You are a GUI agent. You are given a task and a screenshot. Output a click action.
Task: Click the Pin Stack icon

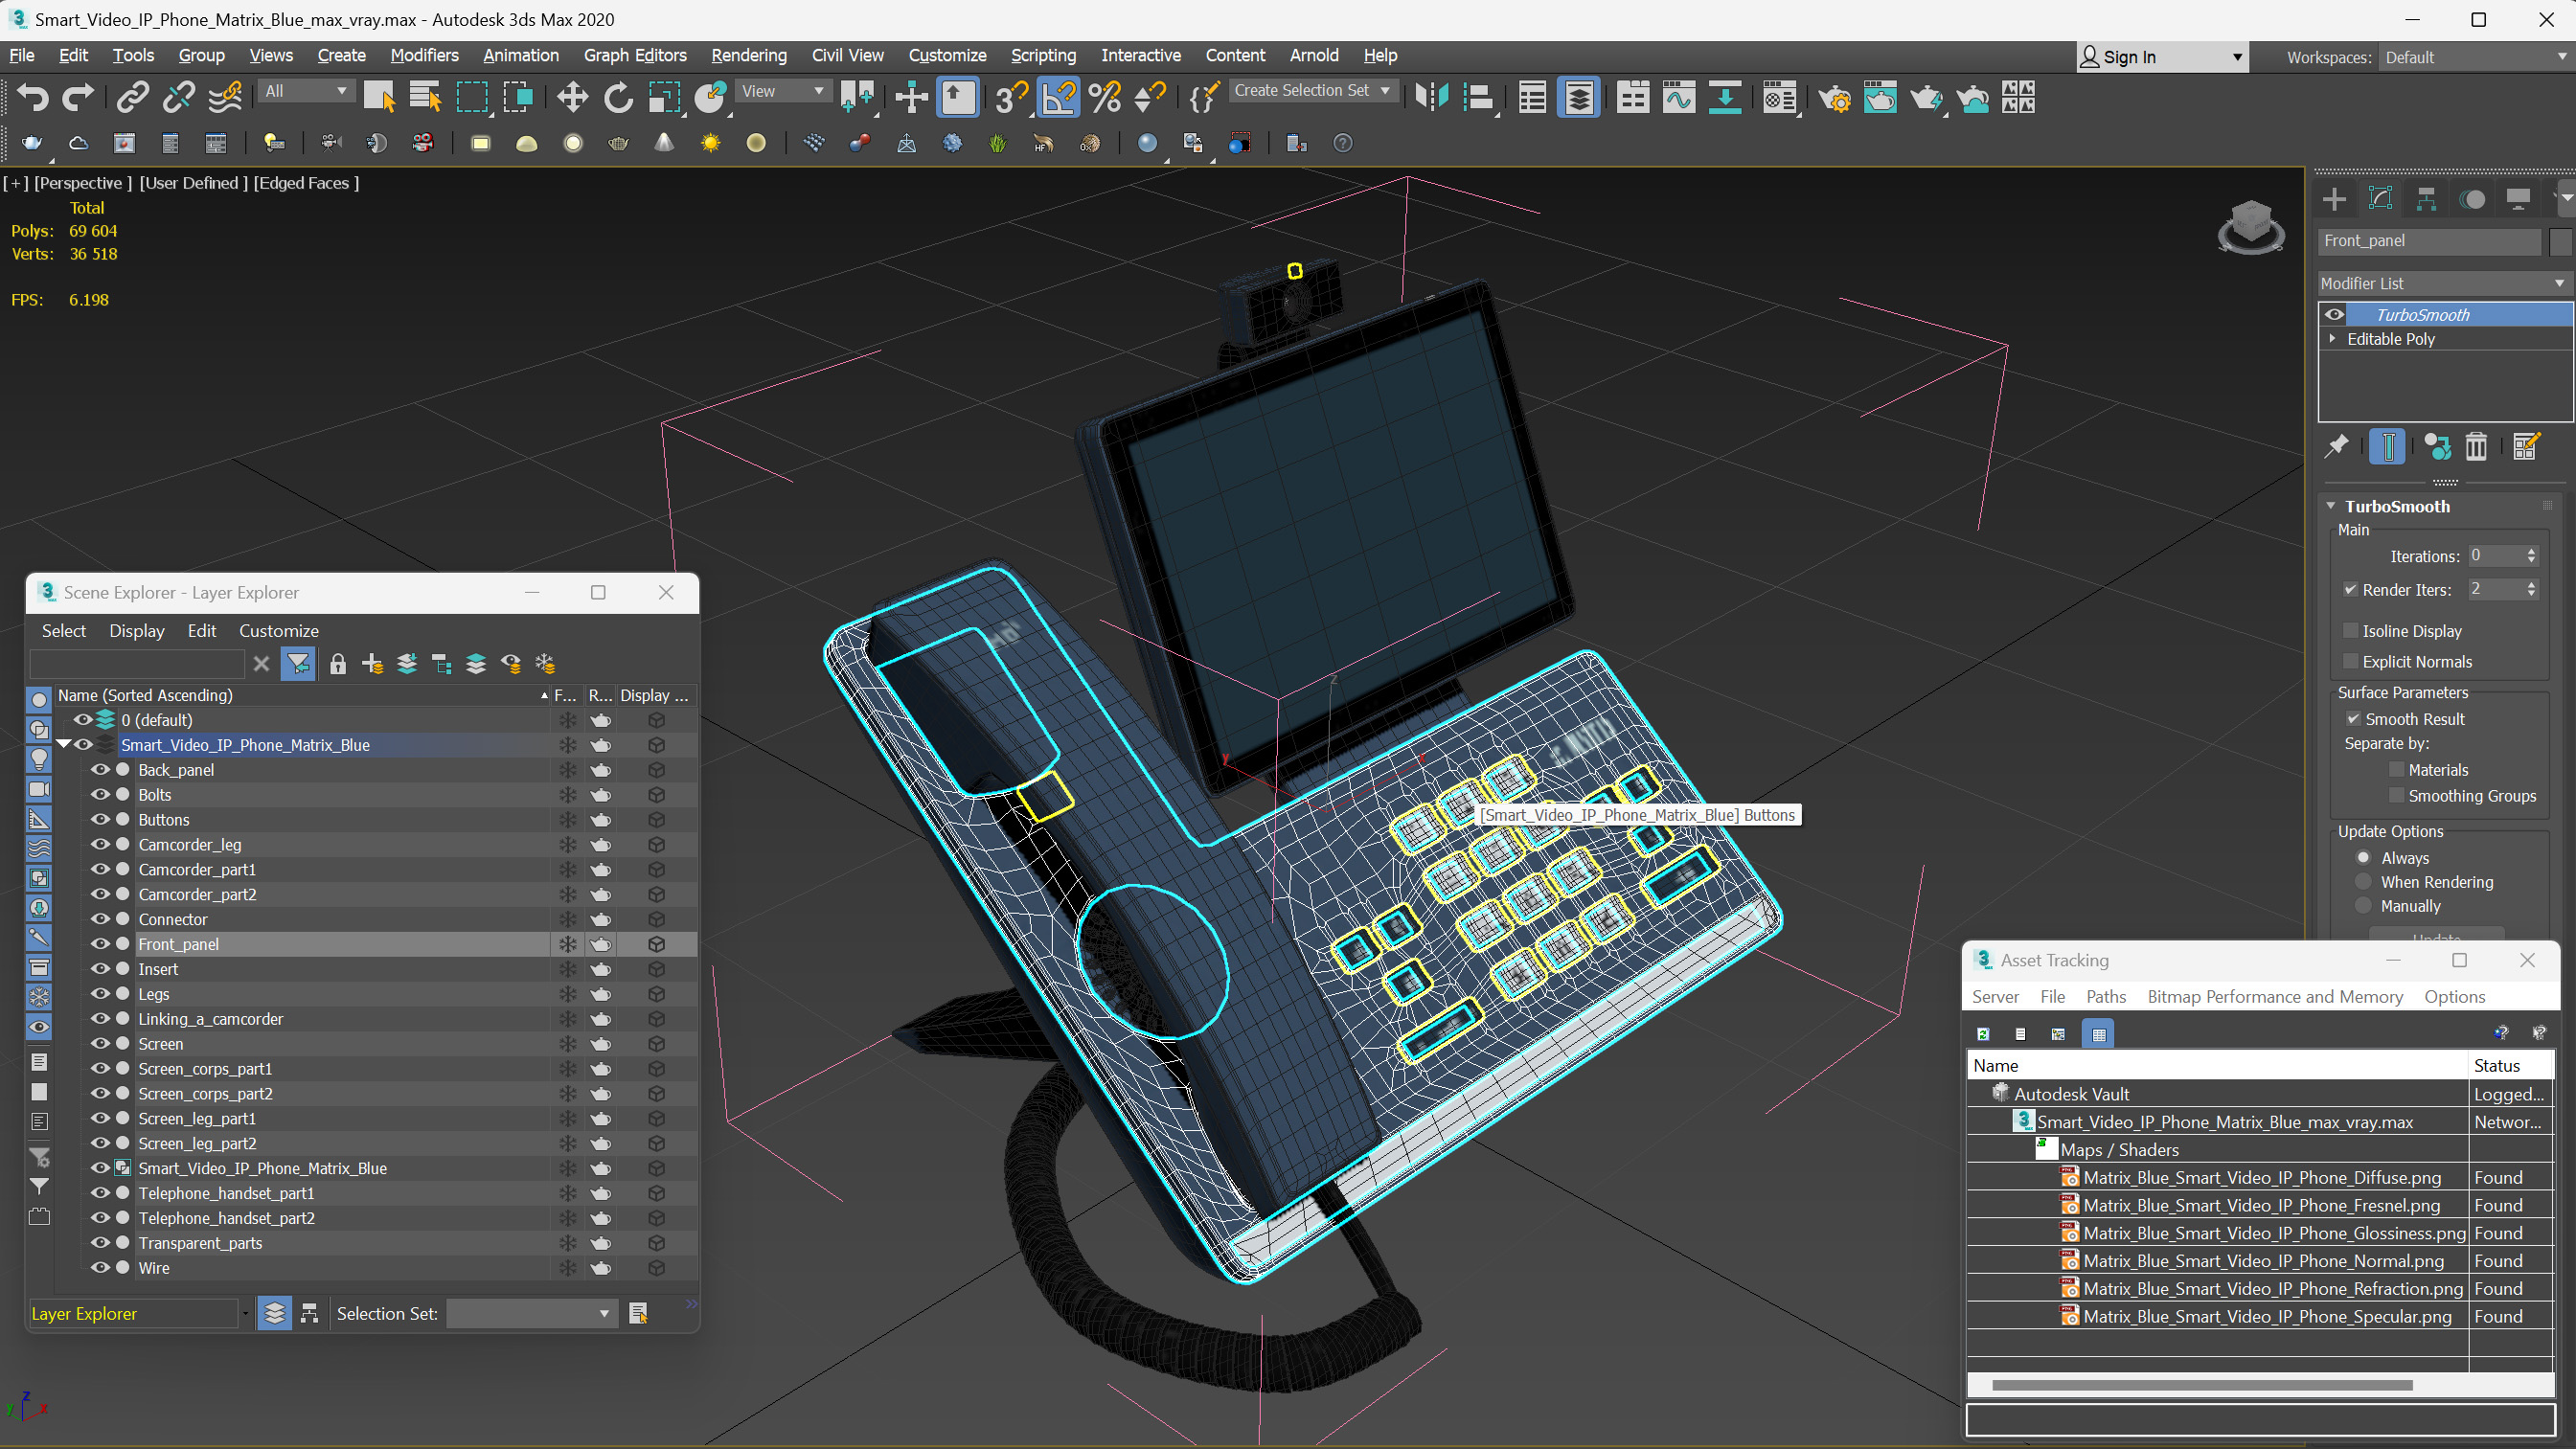[x=2336, y=447]
